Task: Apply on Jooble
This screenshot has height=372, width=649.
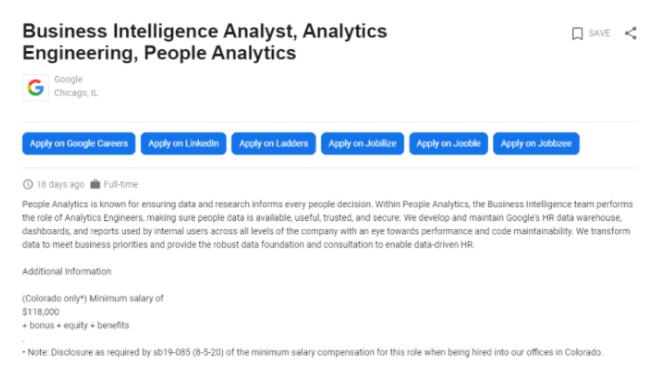Action: click(x=449, y=144)
